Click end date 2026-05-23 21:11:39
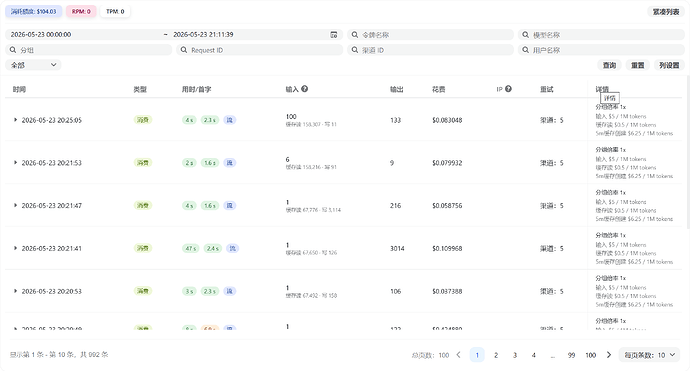Image resolution: width=690 pixels, height=371 pixels. pos(203,35)
